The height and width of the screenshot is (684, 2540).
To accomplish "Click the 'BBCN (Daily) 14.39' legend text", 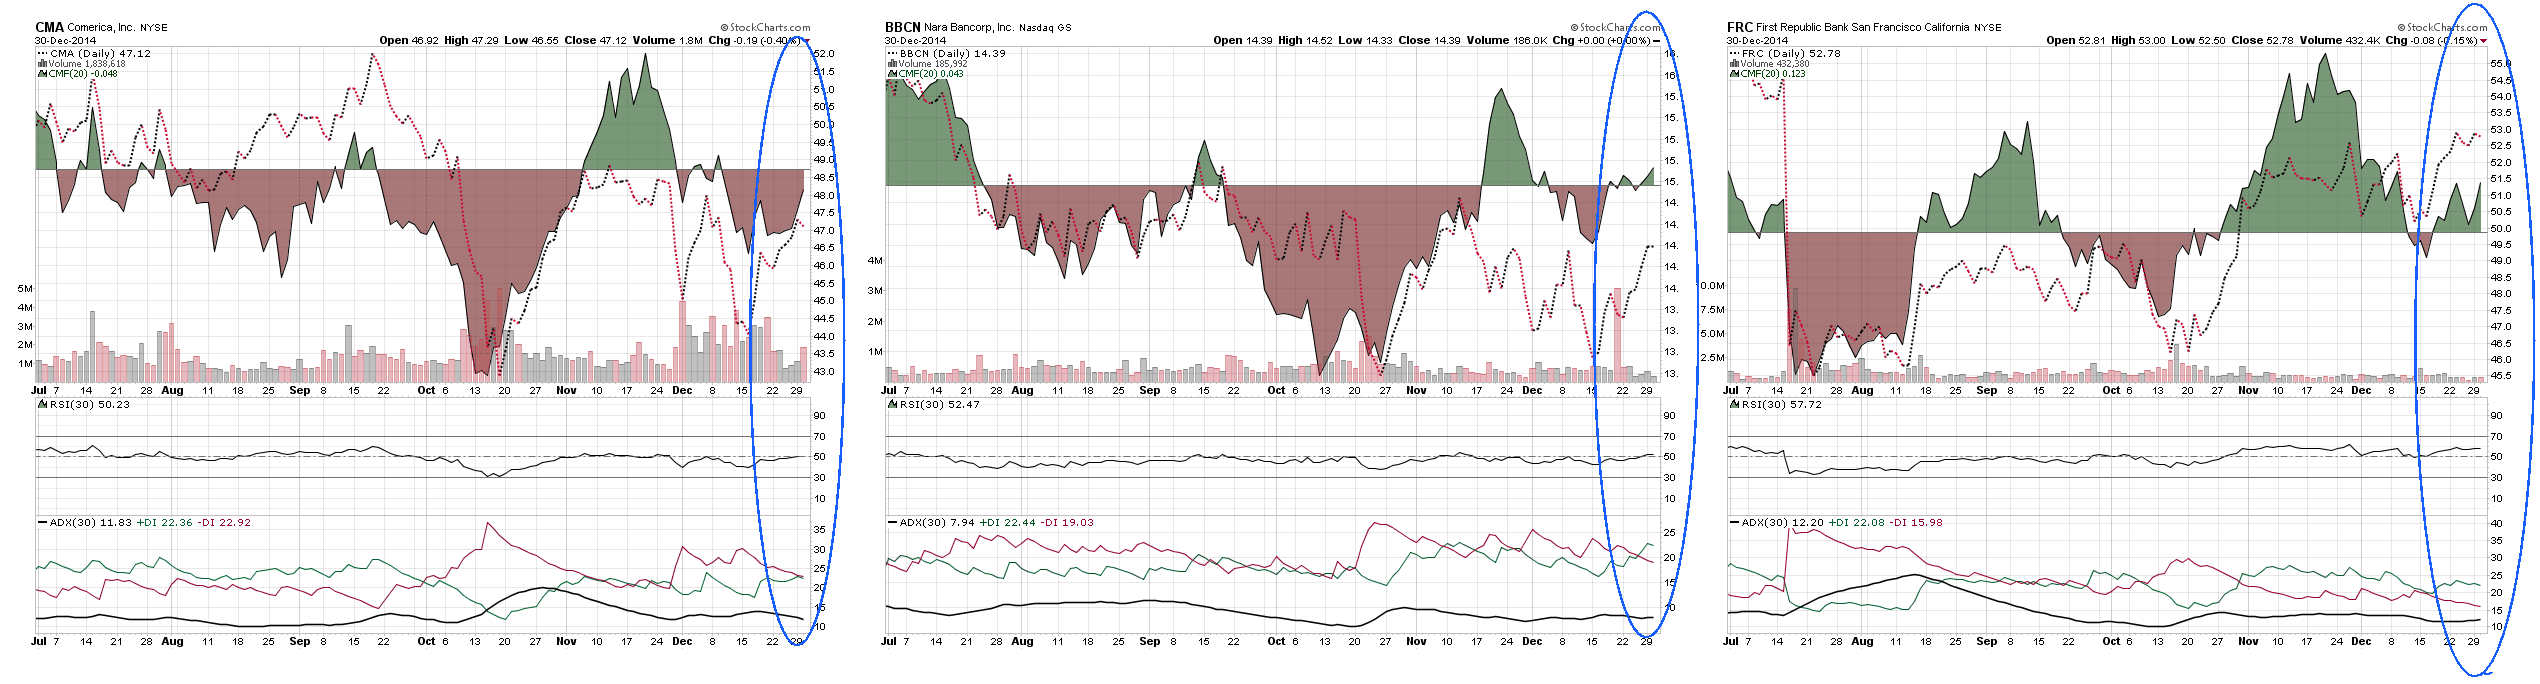I will 953,53.
